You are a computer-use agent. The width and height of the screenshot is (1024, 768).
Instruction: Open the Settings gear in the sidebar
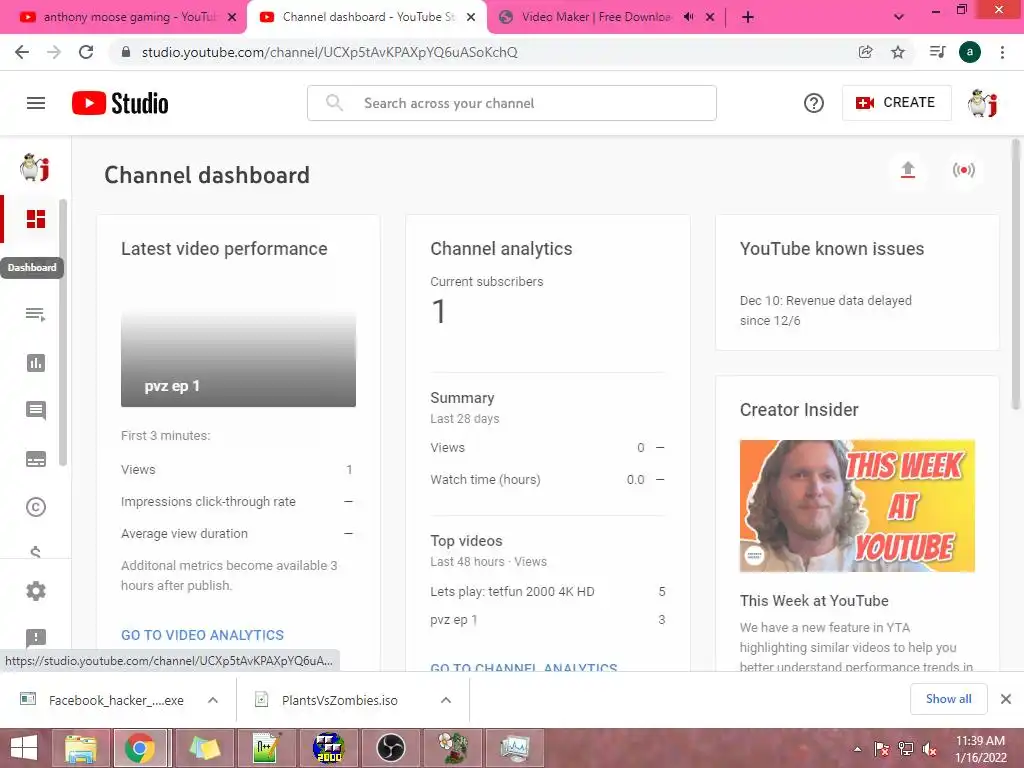(x=35, y=591)
